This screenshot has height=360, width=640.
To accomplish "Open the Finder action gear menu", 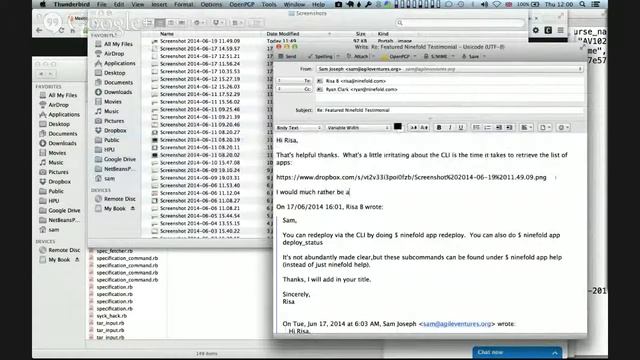I will pyautogui.click(x=199, y=22).
